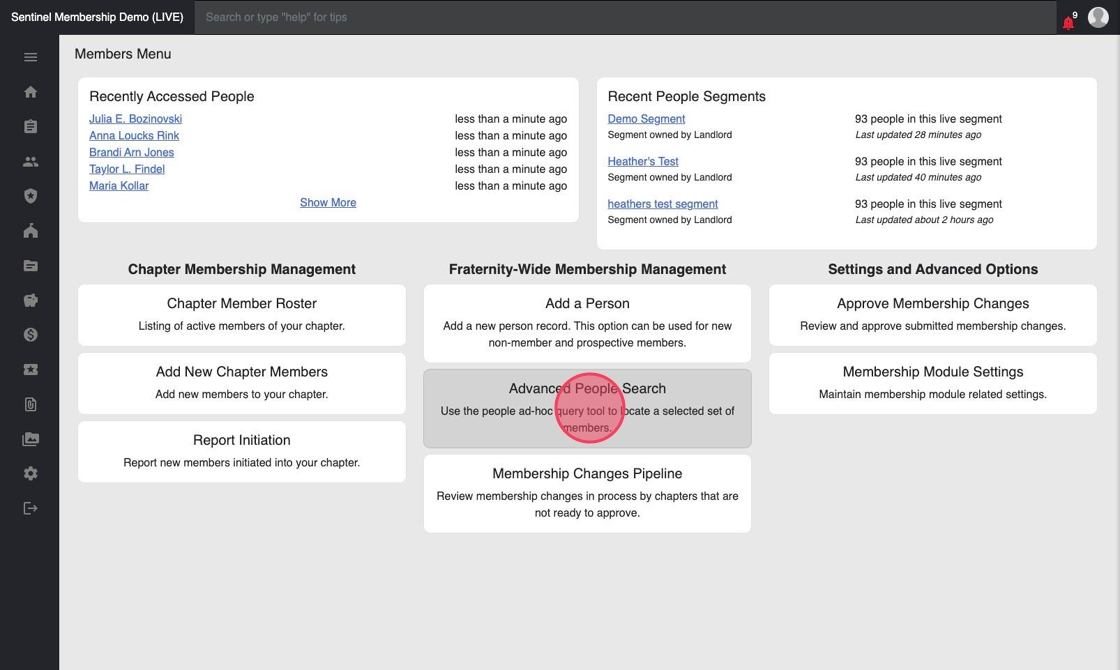The image size is (1120, 670).
Task: Go to Membership Module Settings
Action: [933, 382]
